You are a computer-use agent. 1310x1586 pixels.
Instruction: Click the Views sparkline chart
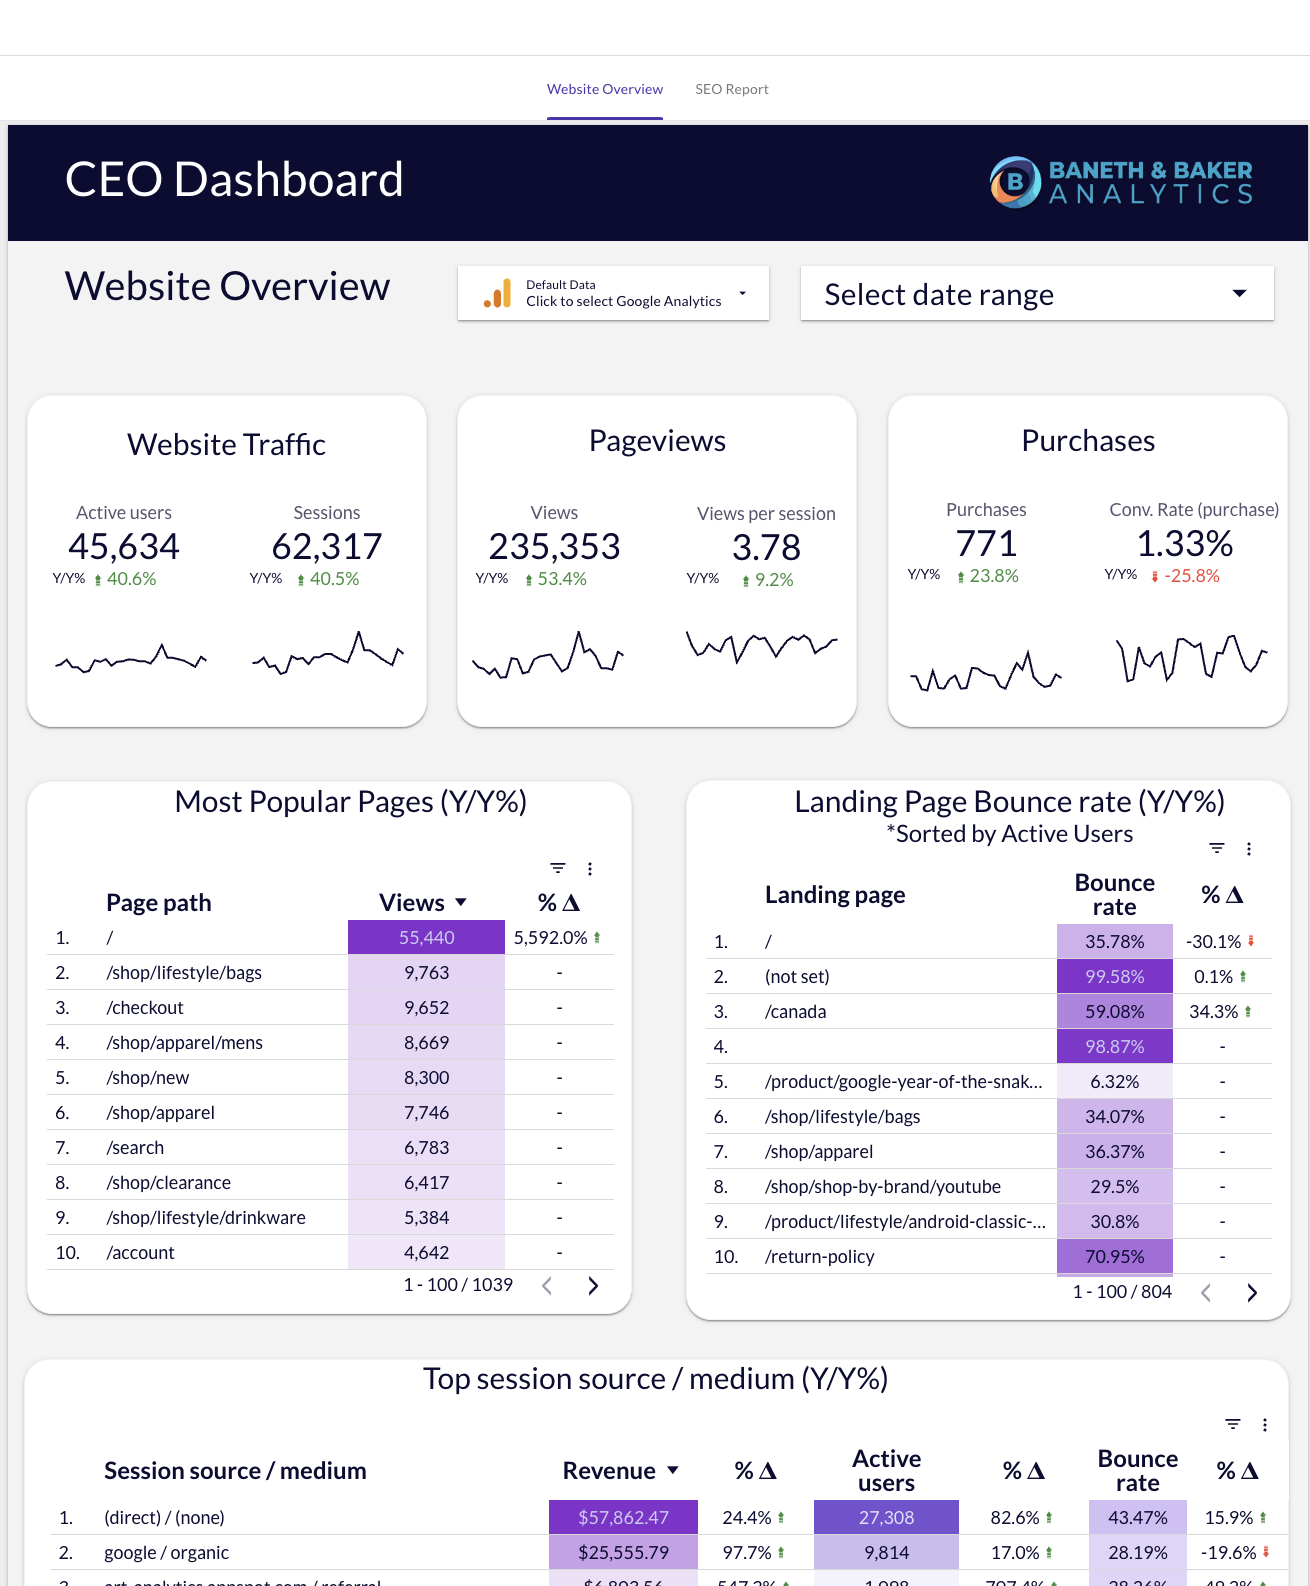pos(548,655)
